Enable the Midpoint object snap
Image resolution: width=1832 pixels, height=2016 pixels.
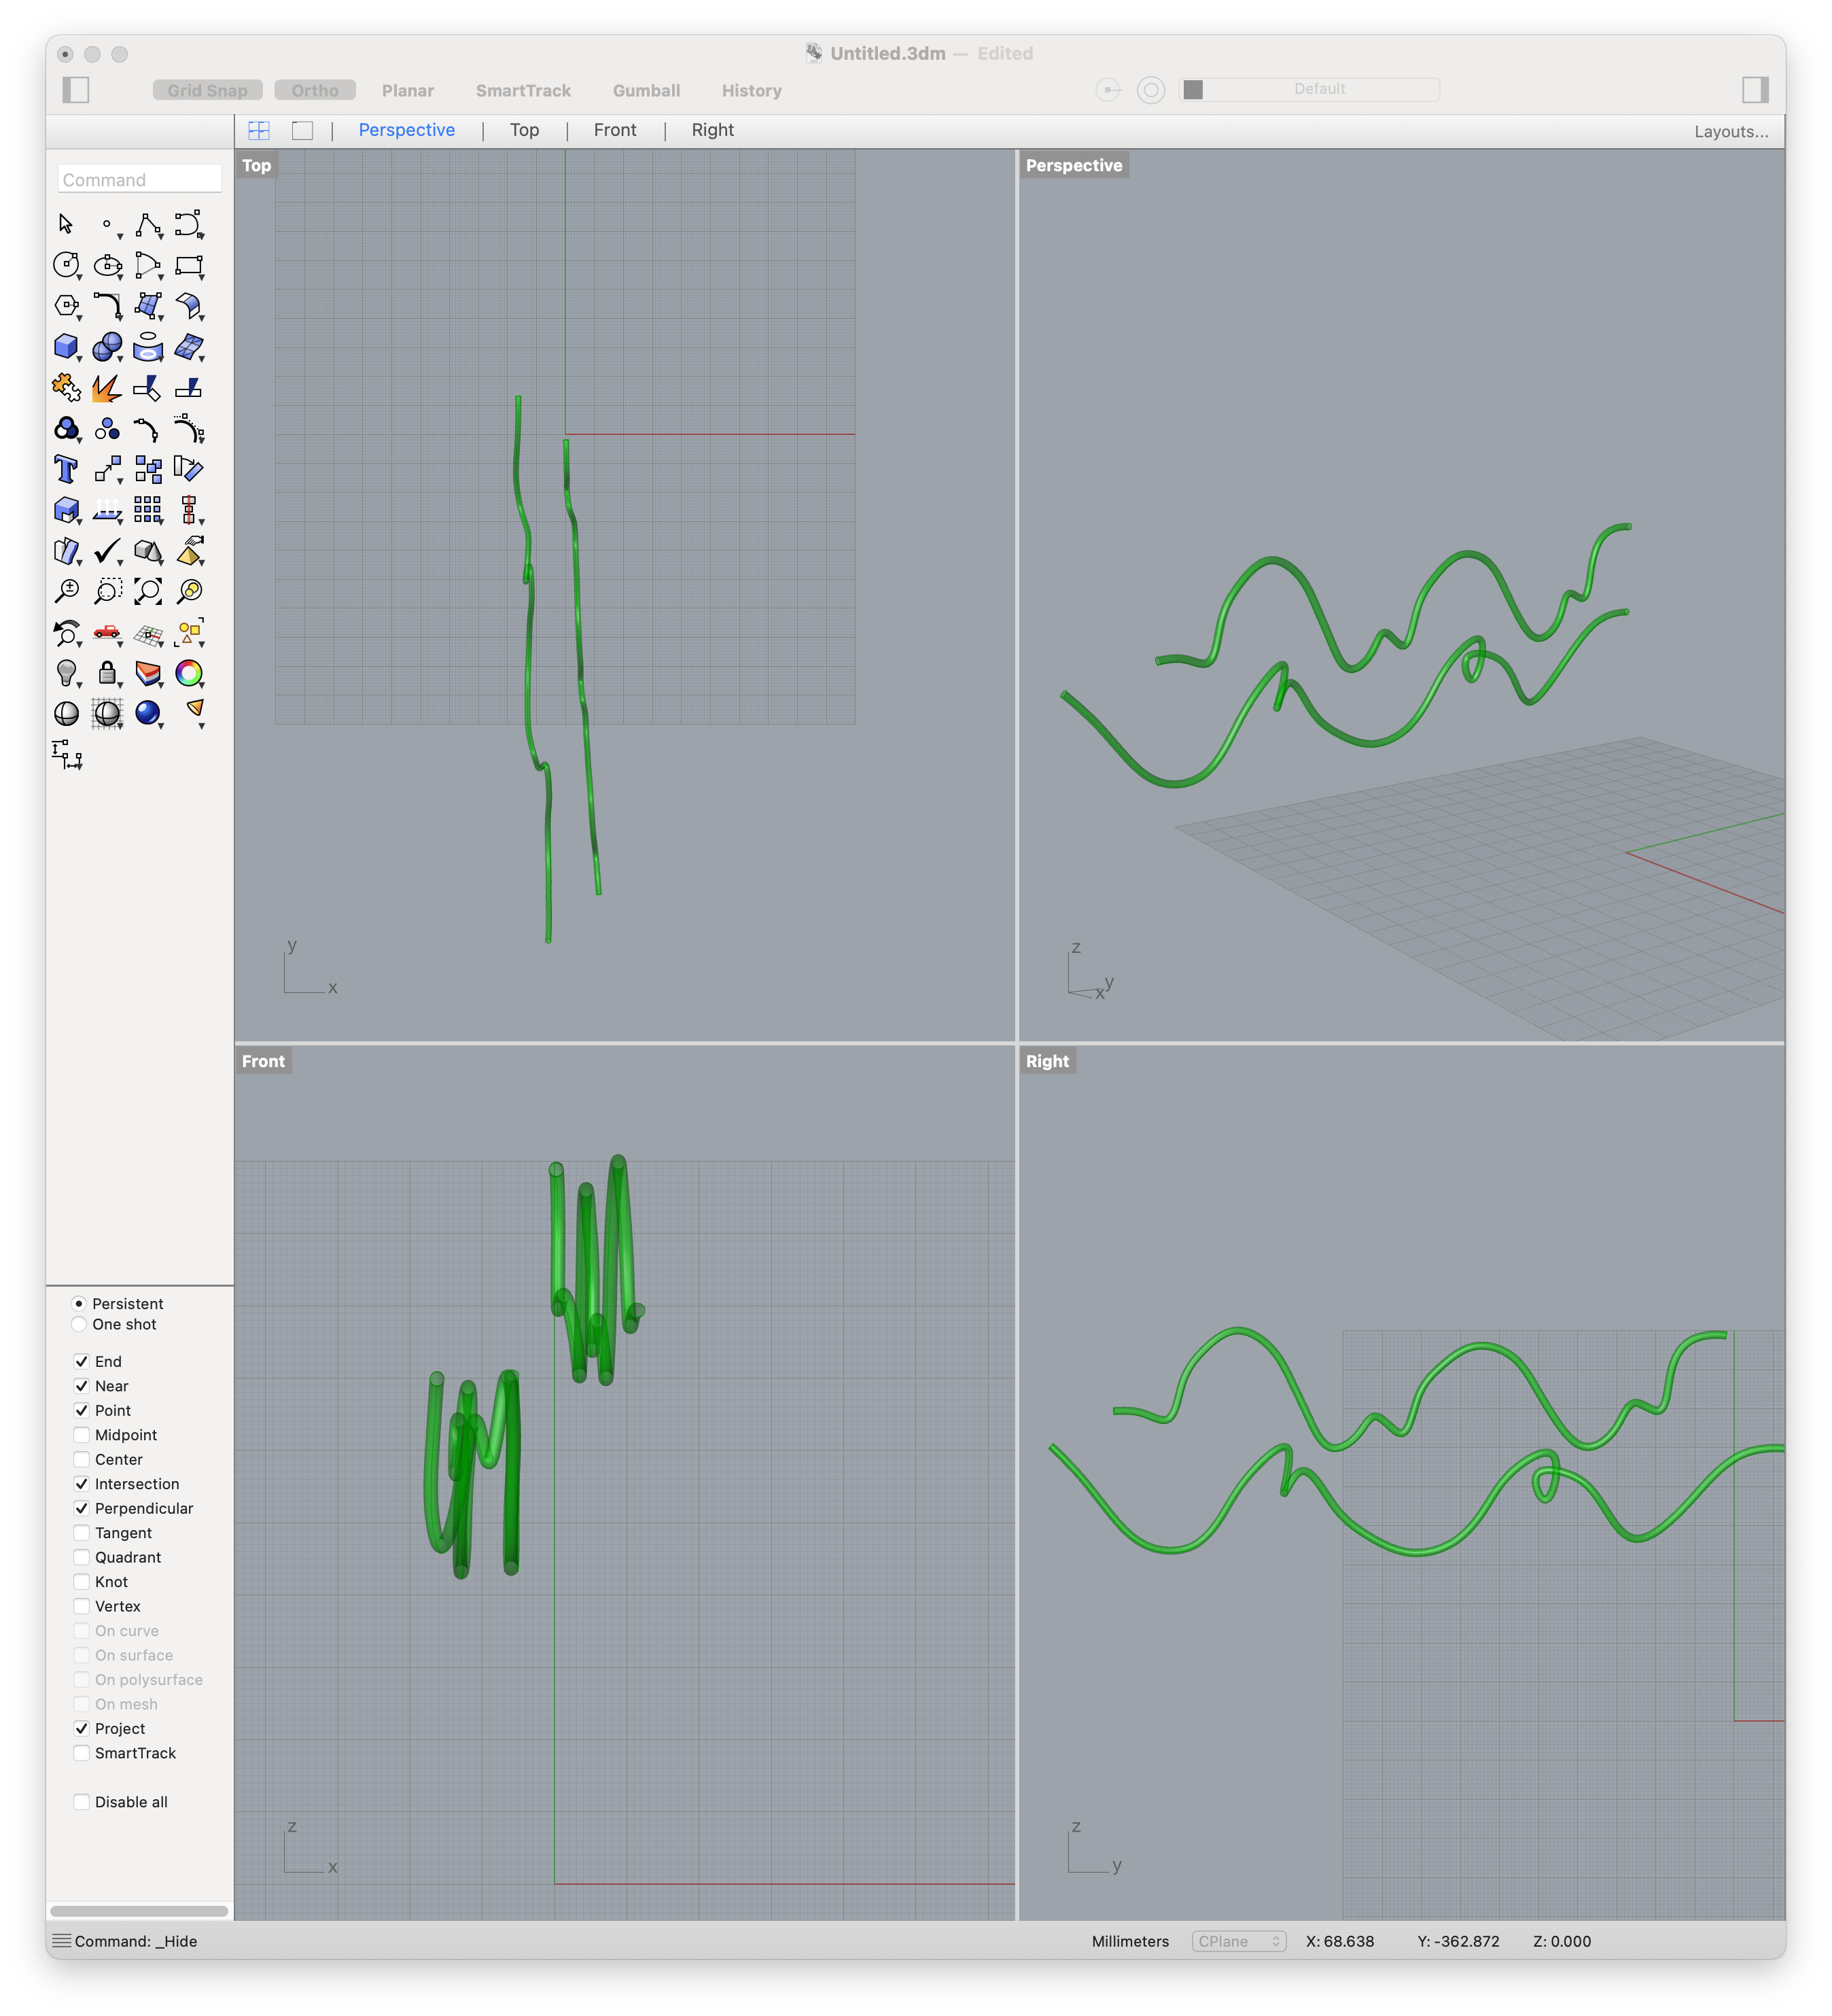coord(81,1434)
